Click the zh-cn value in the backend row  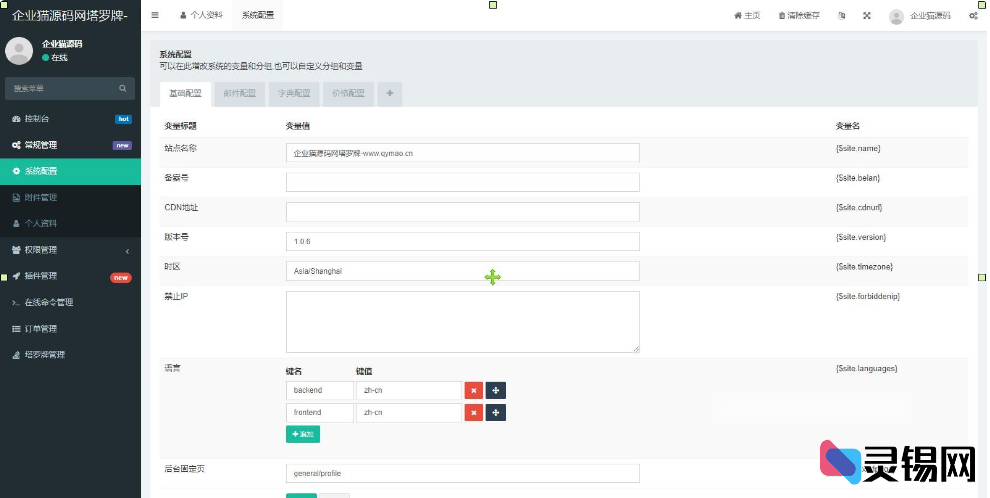(409, 390)
